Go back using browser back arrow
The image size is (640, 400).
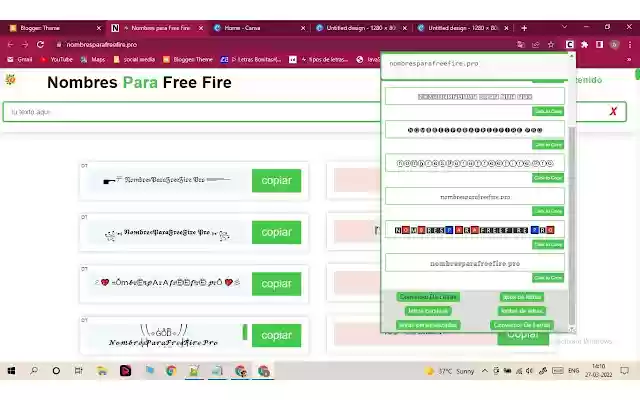pos(11,44)
